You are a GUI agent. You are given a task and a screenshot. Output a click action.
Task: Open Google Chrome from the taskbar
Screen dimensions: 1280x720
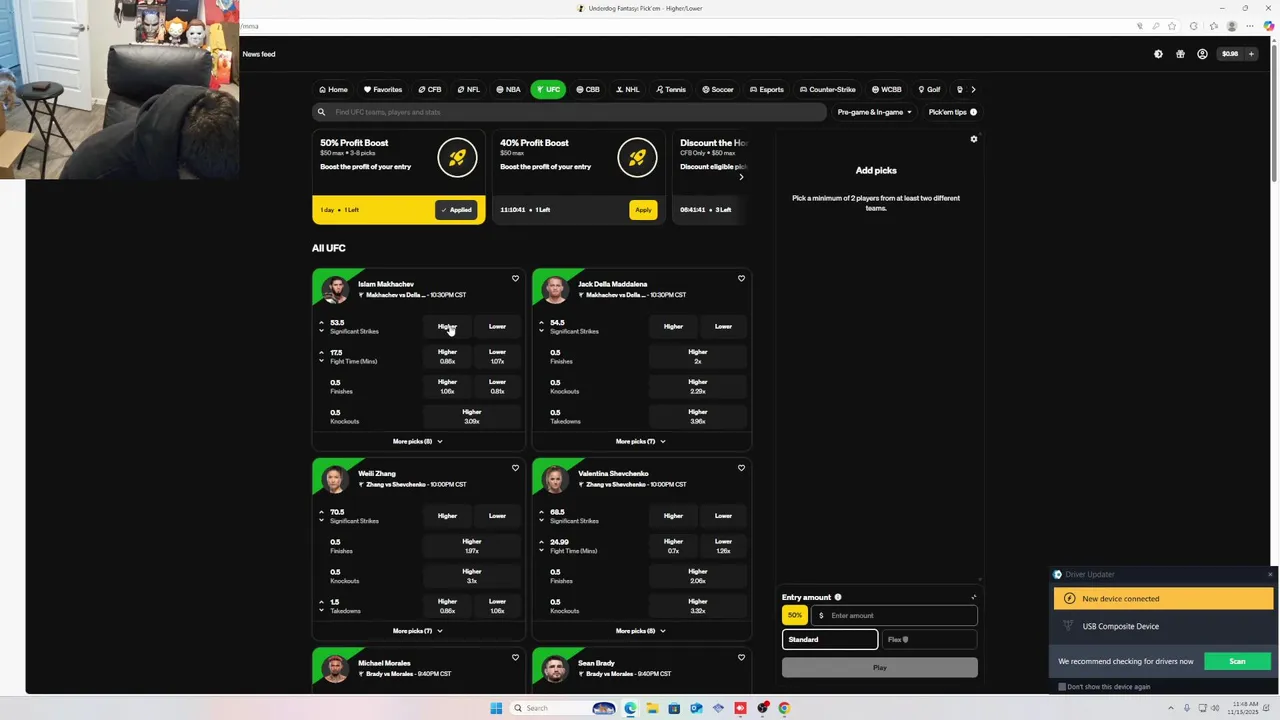784,708
